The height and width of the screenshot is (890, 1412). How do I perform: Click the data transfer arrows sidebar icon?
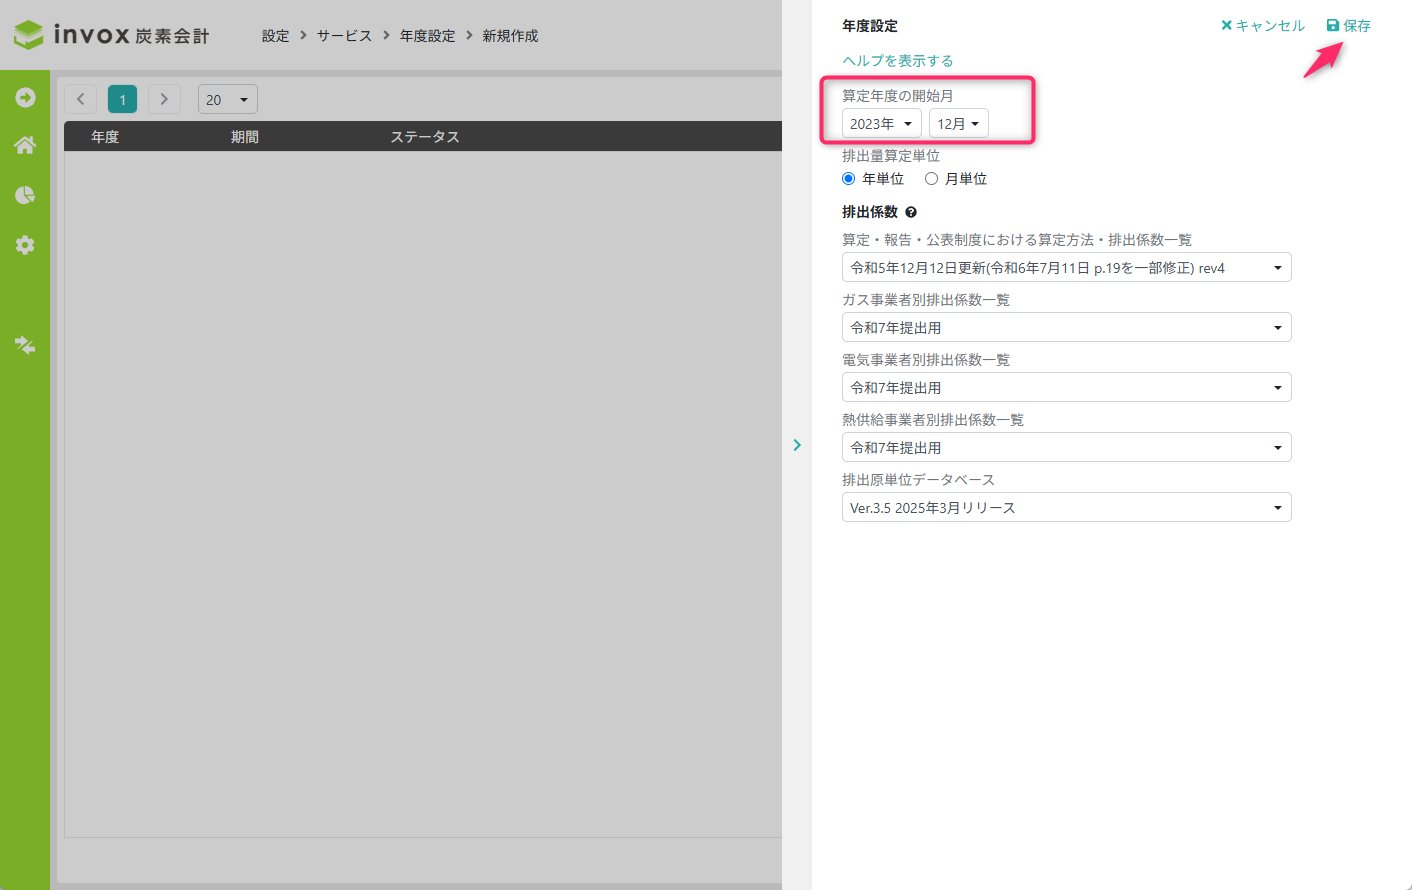click(x=25, y=345)
